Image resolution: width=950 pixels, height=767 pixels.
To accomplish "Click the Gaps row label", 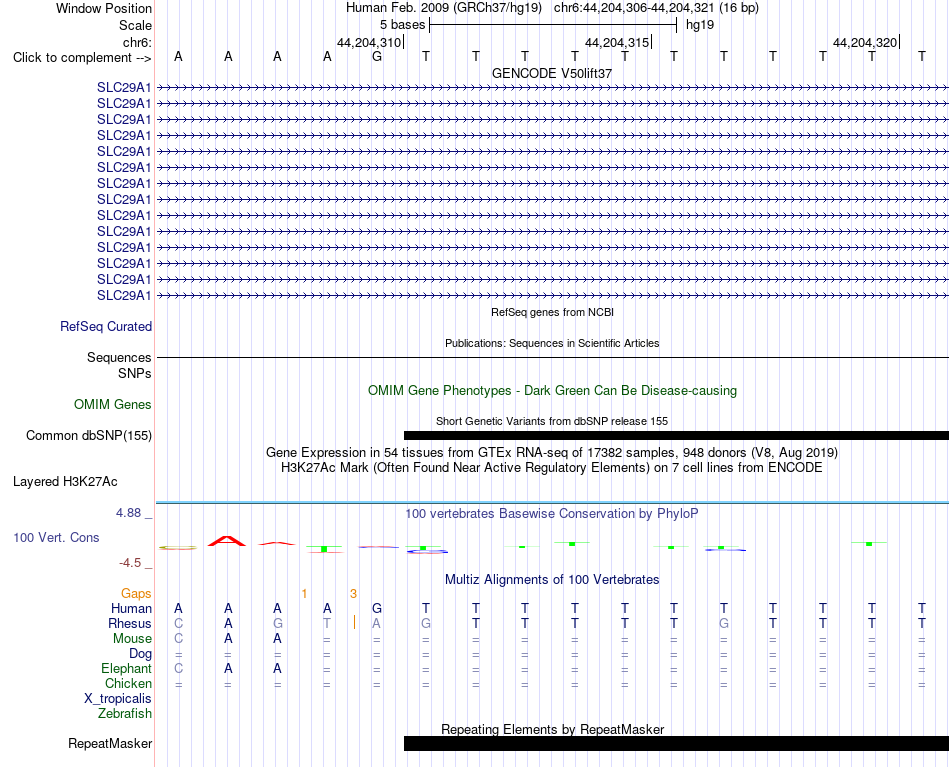I will click(x=136, y=594).
